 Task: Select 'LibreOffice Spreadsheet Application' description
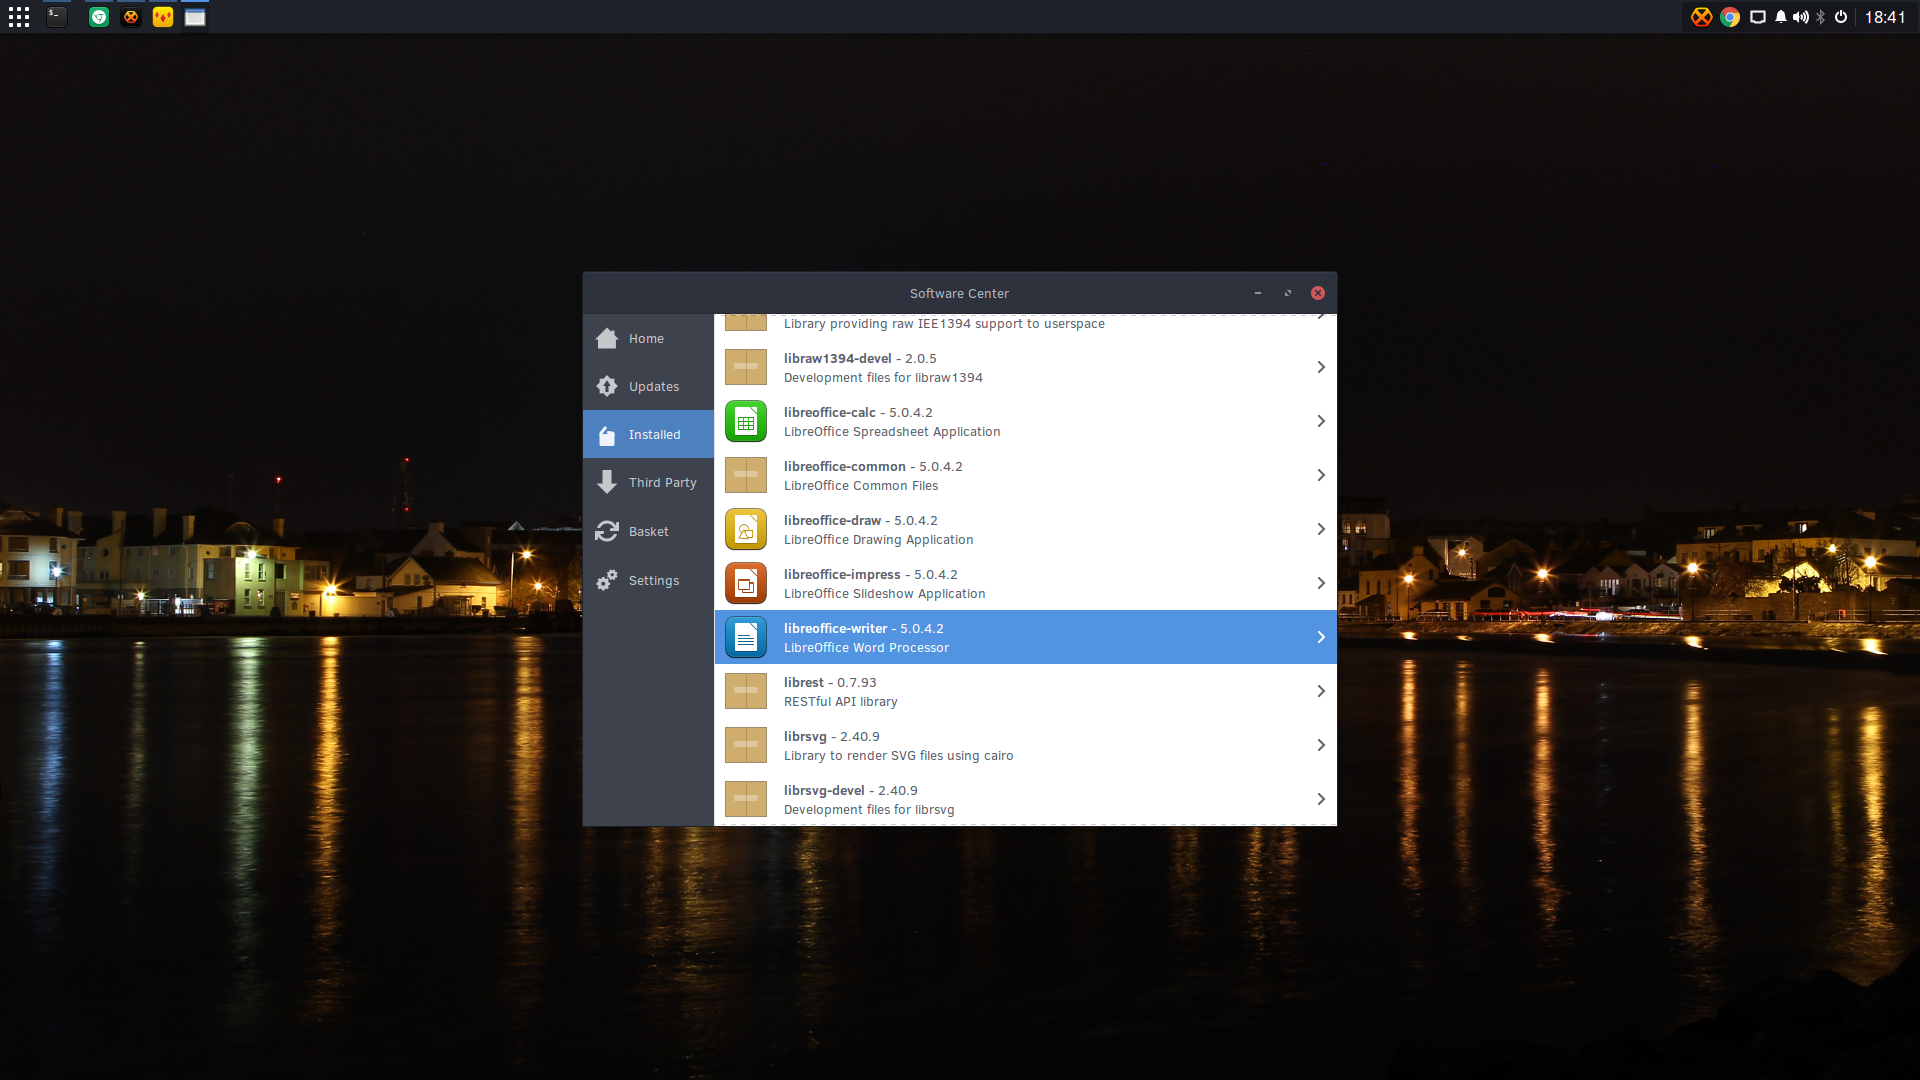tap(892, 432)
